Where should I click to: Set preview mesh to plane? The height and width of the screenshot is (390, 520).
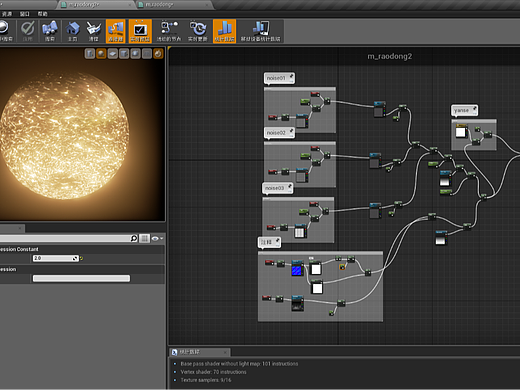coord(112,53)
